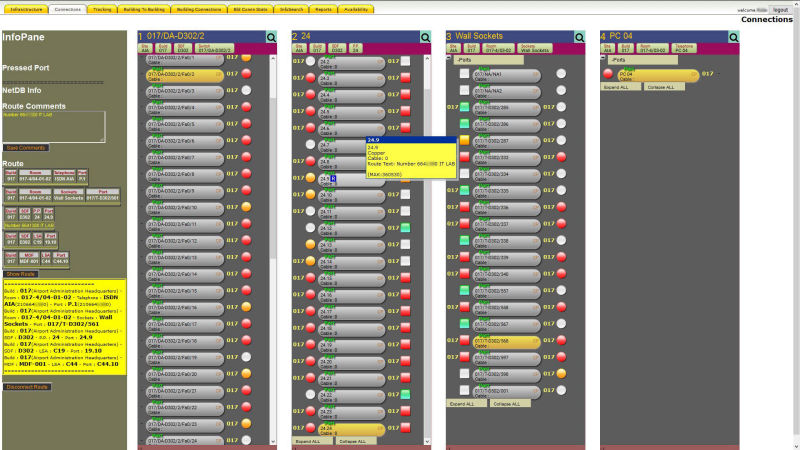Click the blue R marker on port 24.9
The width and height of the screenshot is (800, 450).
pyautogui.click(x=335, y=179)
